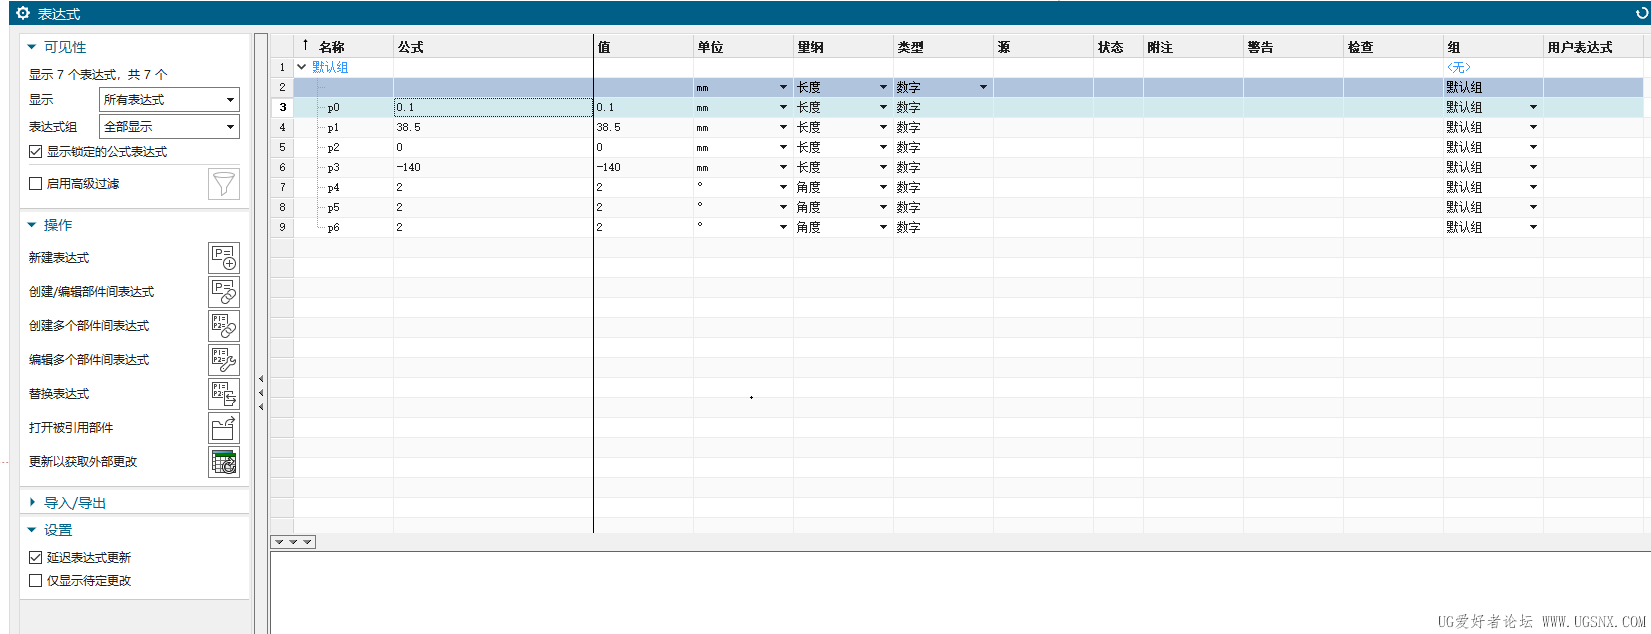The image size is (1651, 634).
Task: Collapse the 可见性 section
Action: pyautogui.click(x=32, y=47)
